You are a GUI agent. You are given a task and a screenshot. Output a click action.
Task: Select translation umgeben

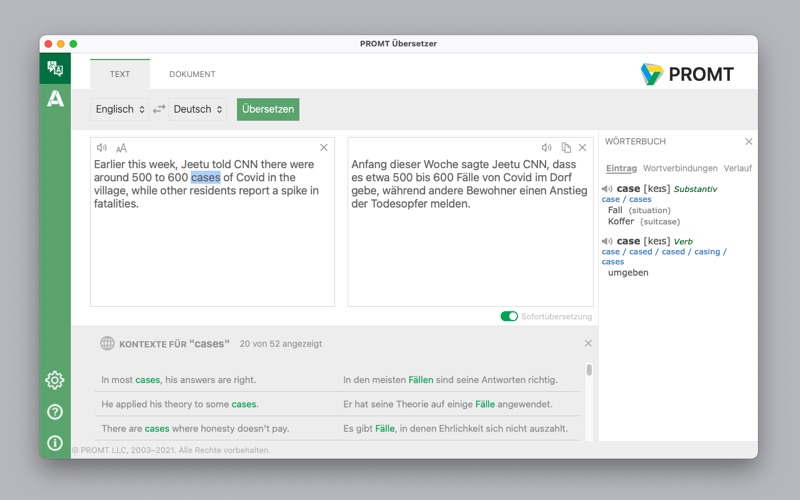[628, 272]
